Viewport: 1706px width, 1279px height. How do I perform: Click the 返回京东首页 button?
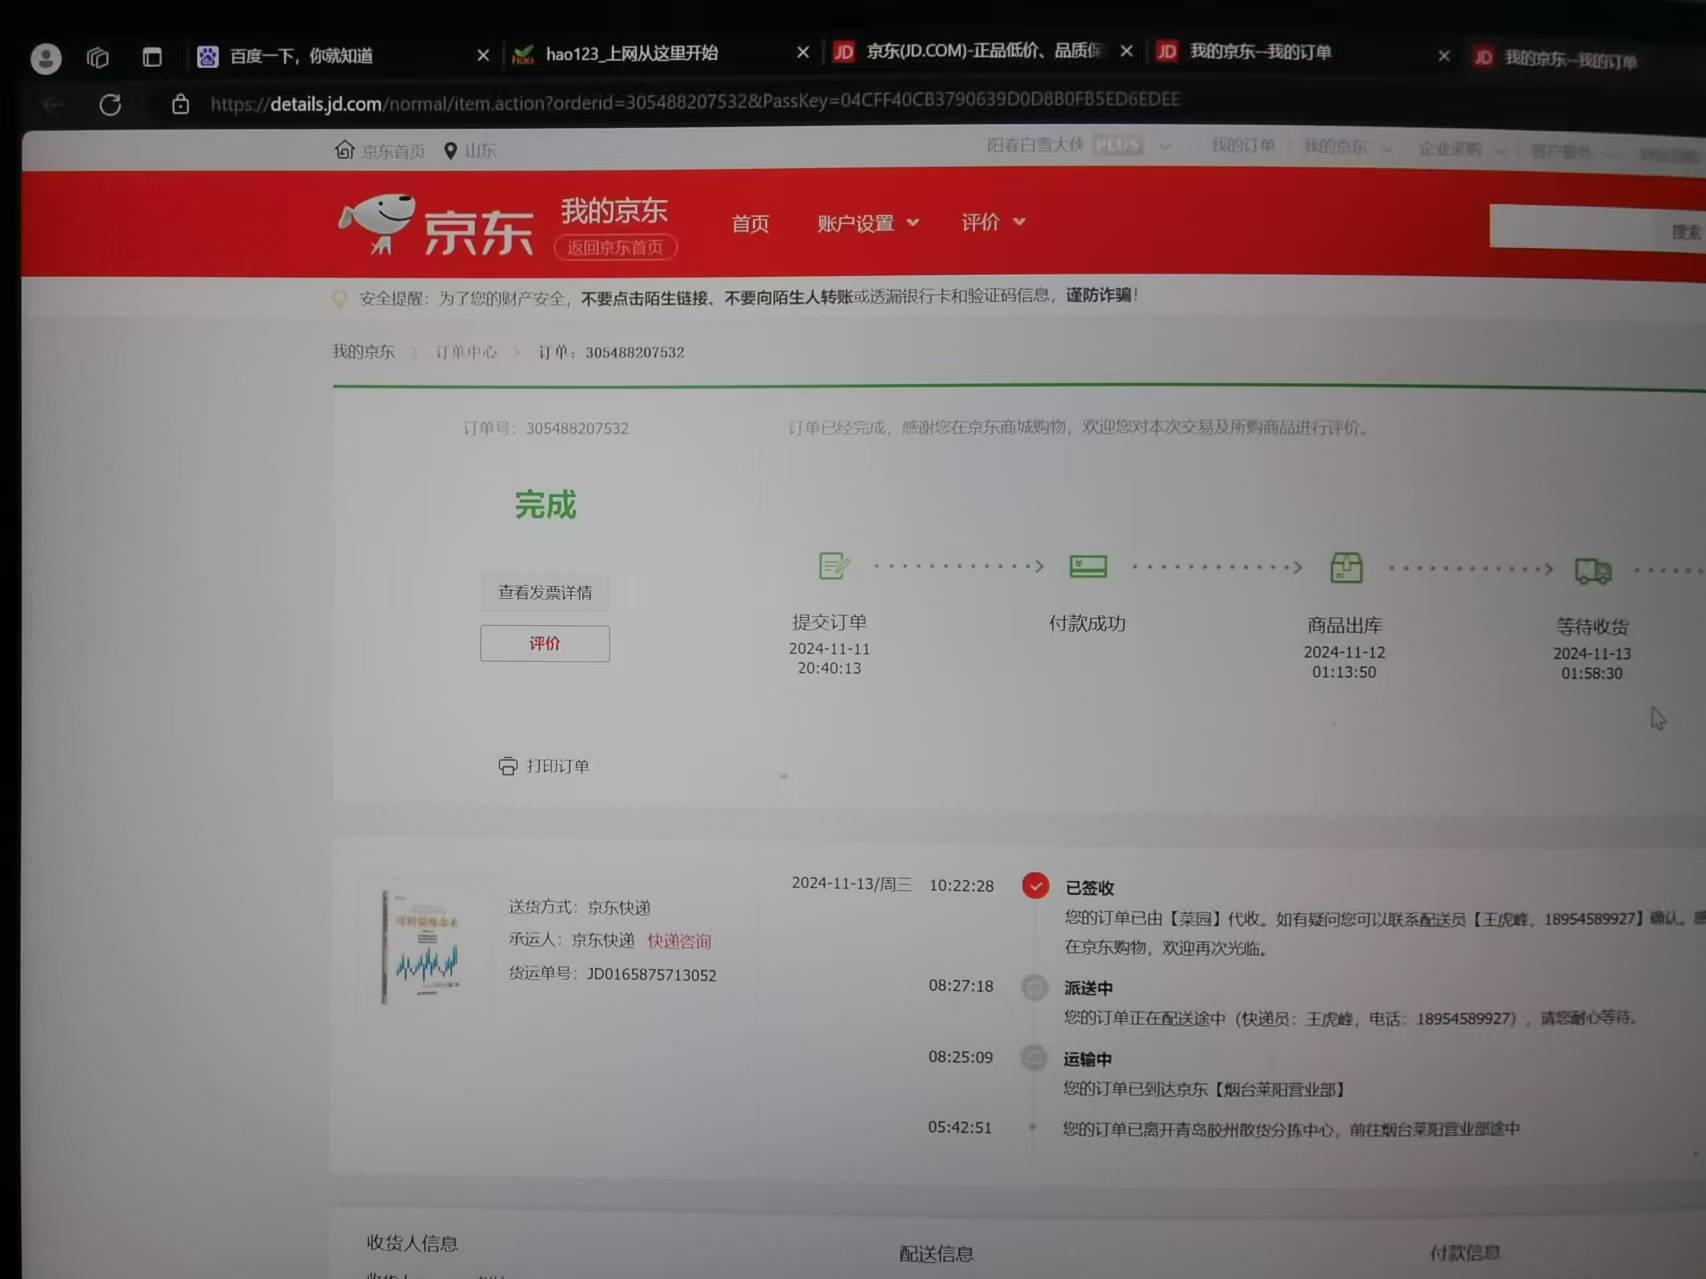pyautogui.click(x=615, y=247)
